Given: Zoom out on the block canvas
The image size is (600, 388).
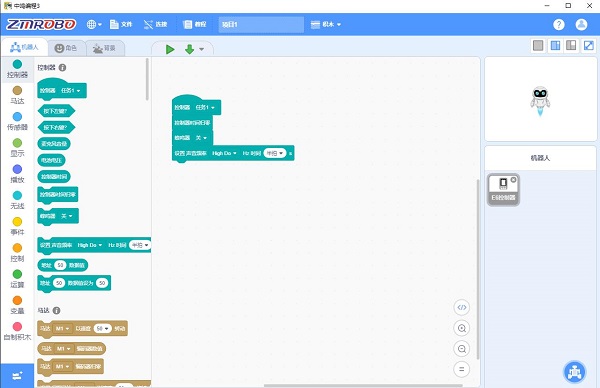Looking at the screenshot, I should click(462, 349).
